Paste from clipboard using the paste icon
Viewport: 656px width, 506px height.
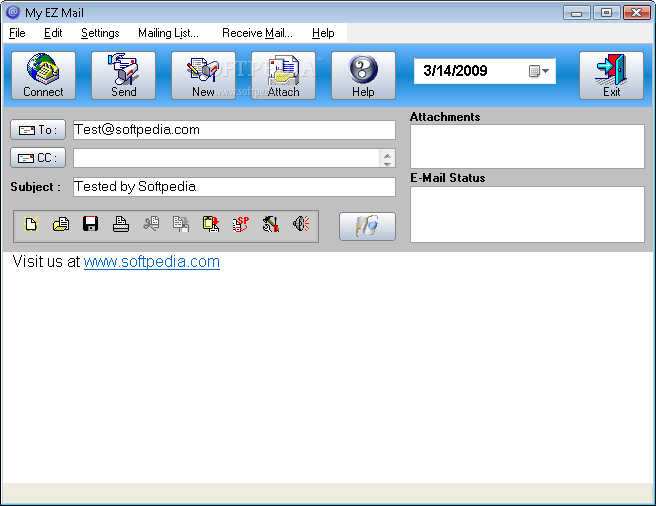click(211, 224)
